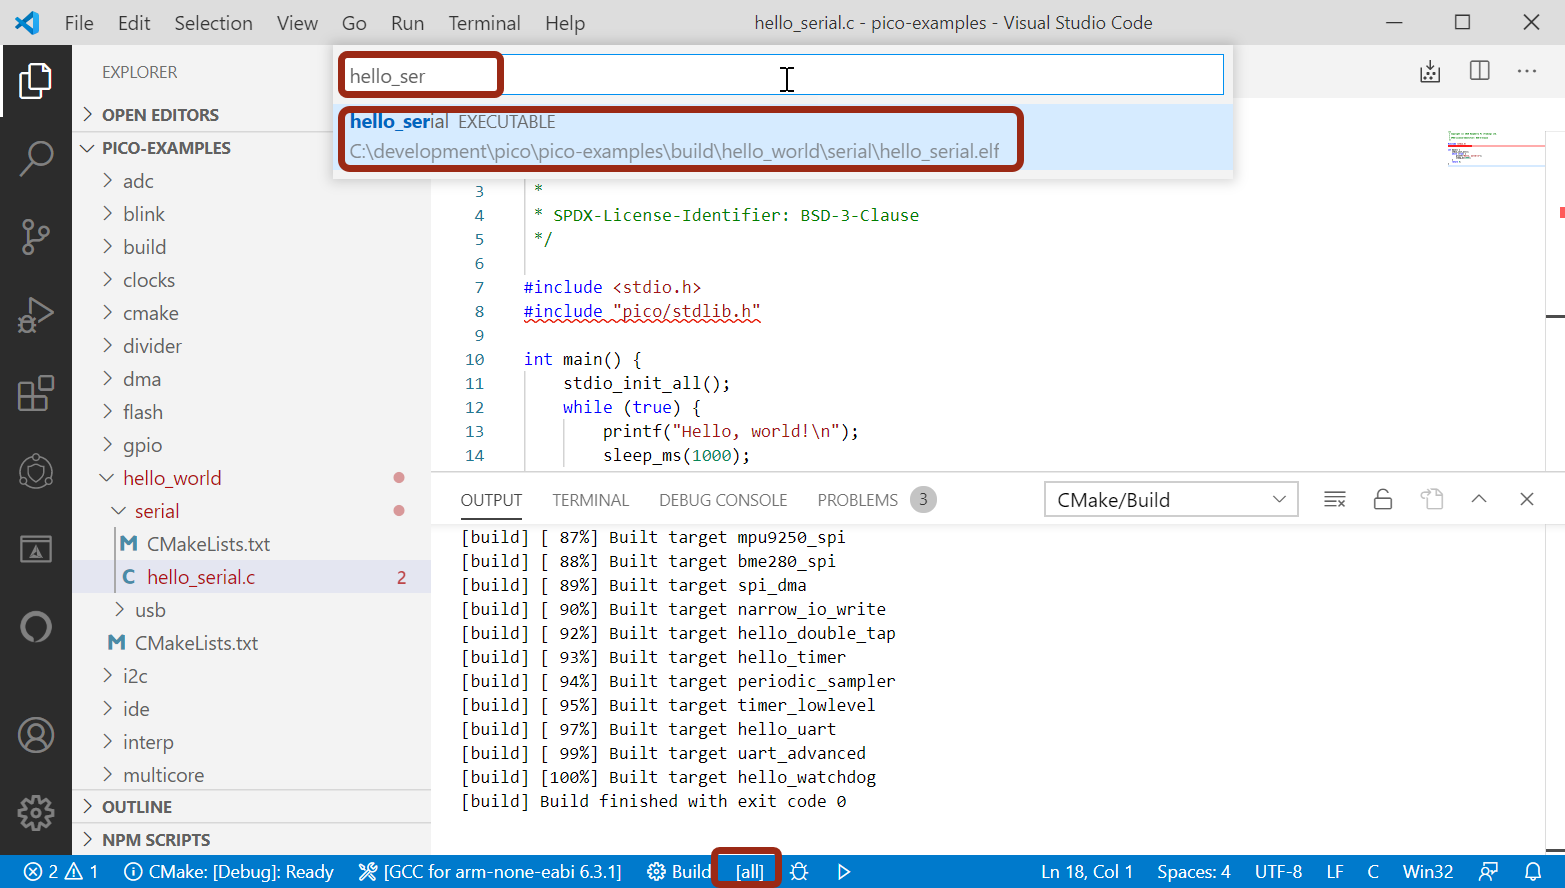The image size is (1565, 888).
Task: Open the Terminal menu
Action: 484,23
